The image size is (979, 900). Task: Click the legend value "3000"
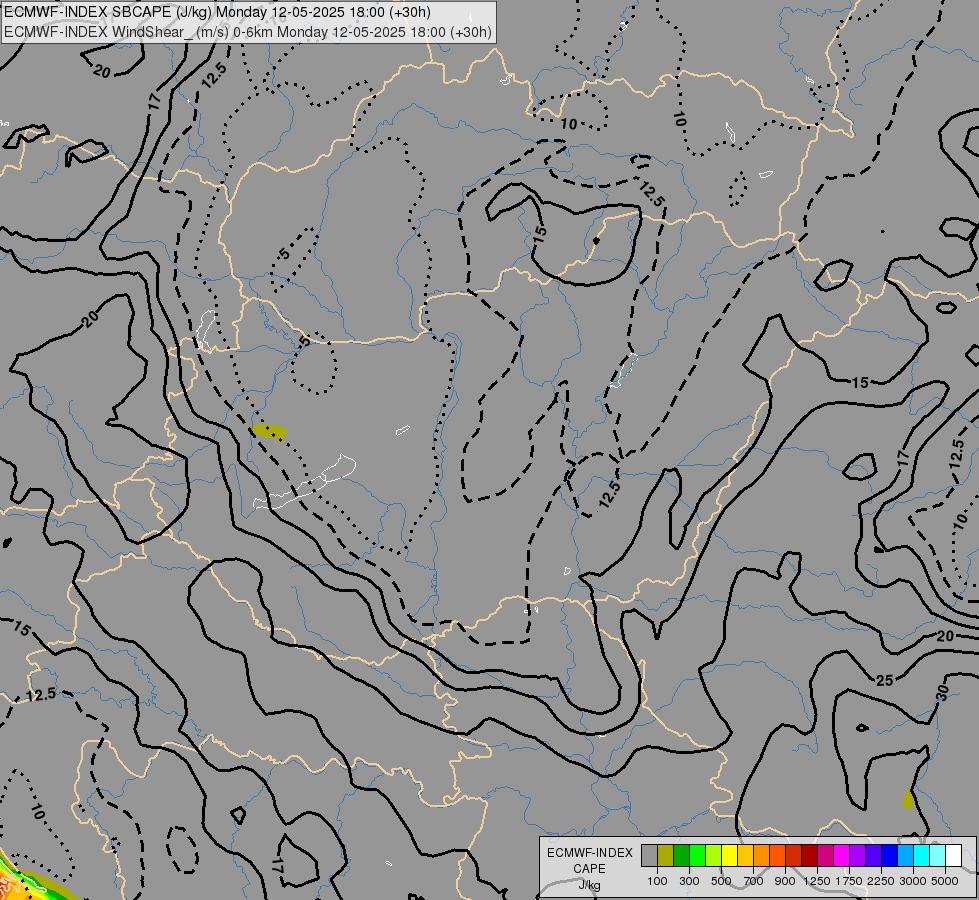(x=913, y=881)
